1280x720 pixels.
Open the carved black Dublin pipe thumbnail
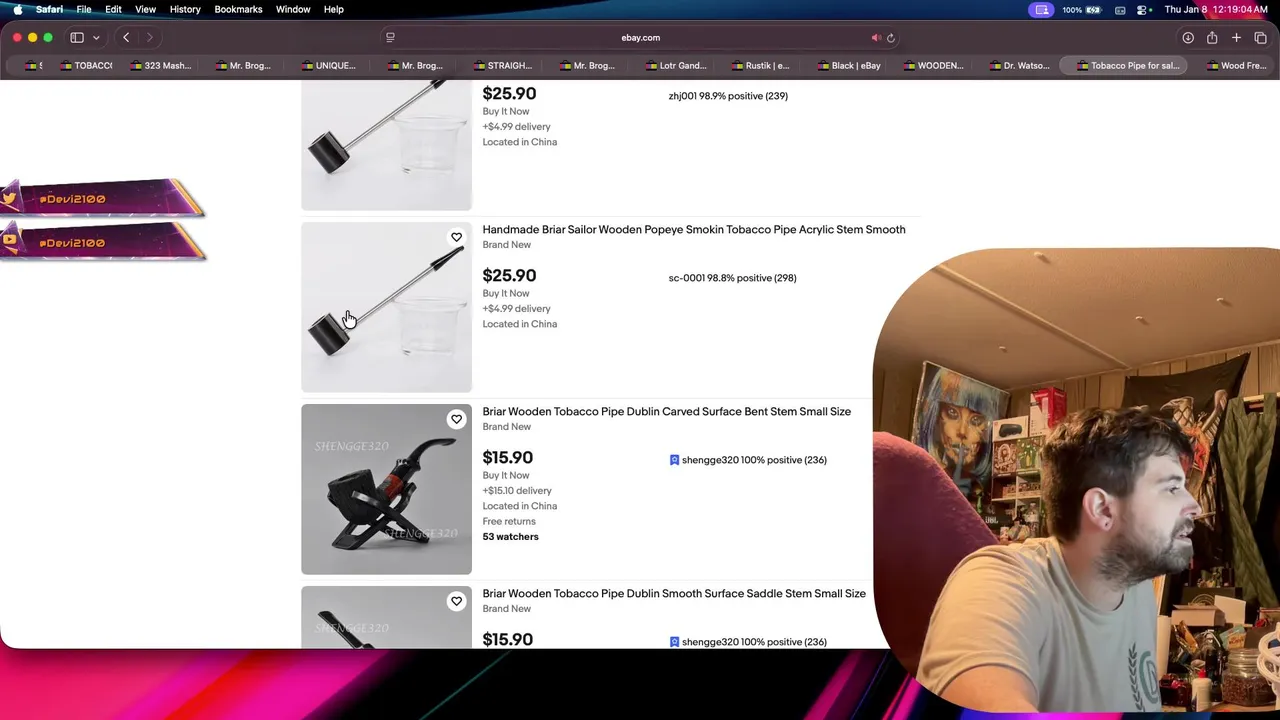(x=386, y=489)
